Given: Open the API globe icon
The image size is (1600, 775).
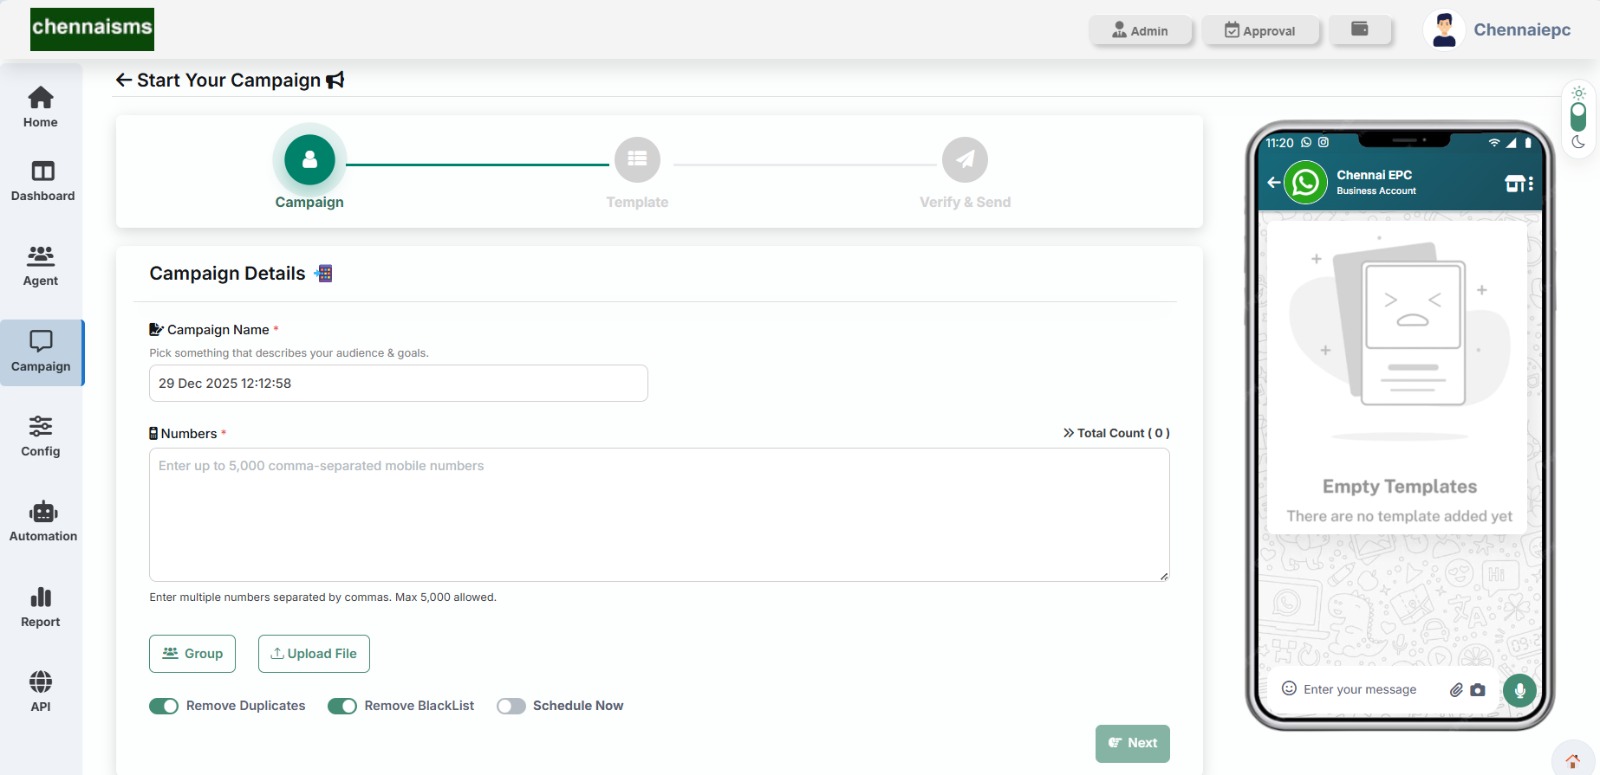Looking at the screenshot, I should coord(40,683).
